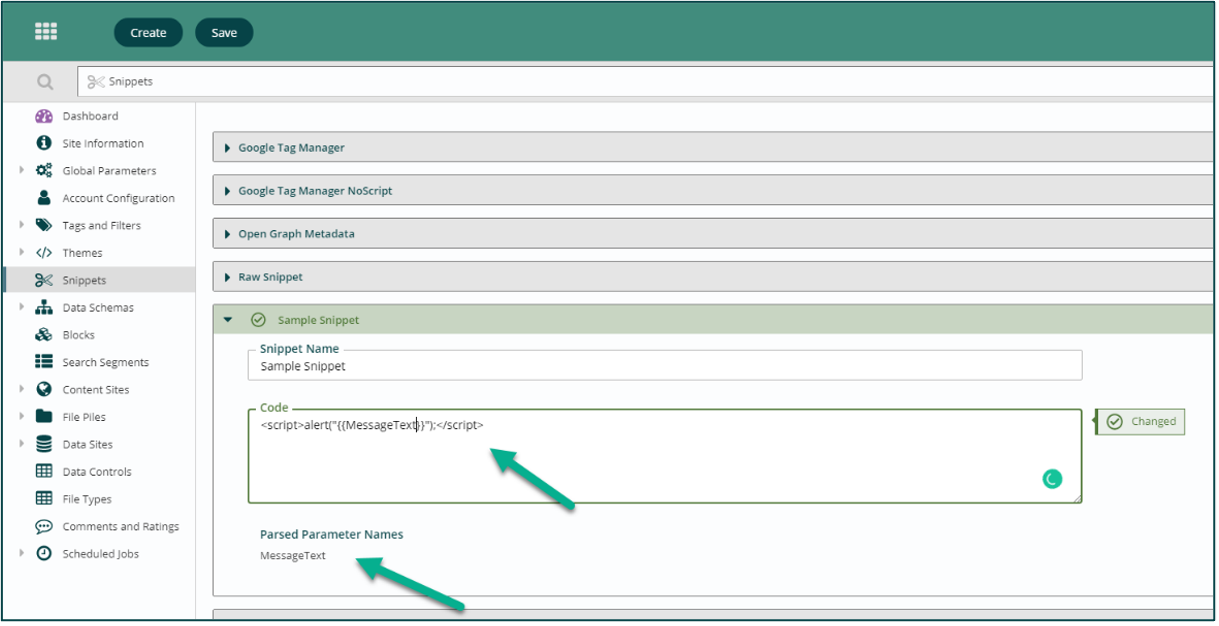Viewport: 1219px width, 626px height.
Task: Expand the Data Sites tree node
Action: 22,444
